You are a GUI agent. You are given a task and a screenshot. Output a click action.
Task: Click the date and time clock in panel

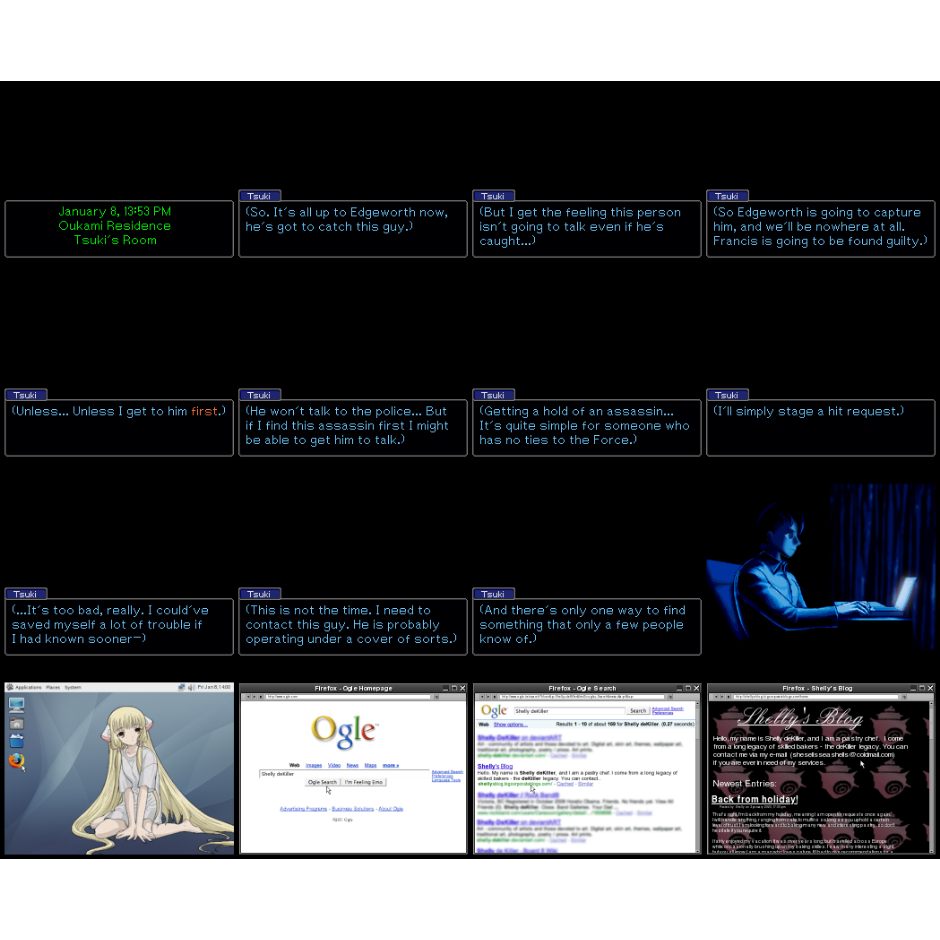pos(215,688)
